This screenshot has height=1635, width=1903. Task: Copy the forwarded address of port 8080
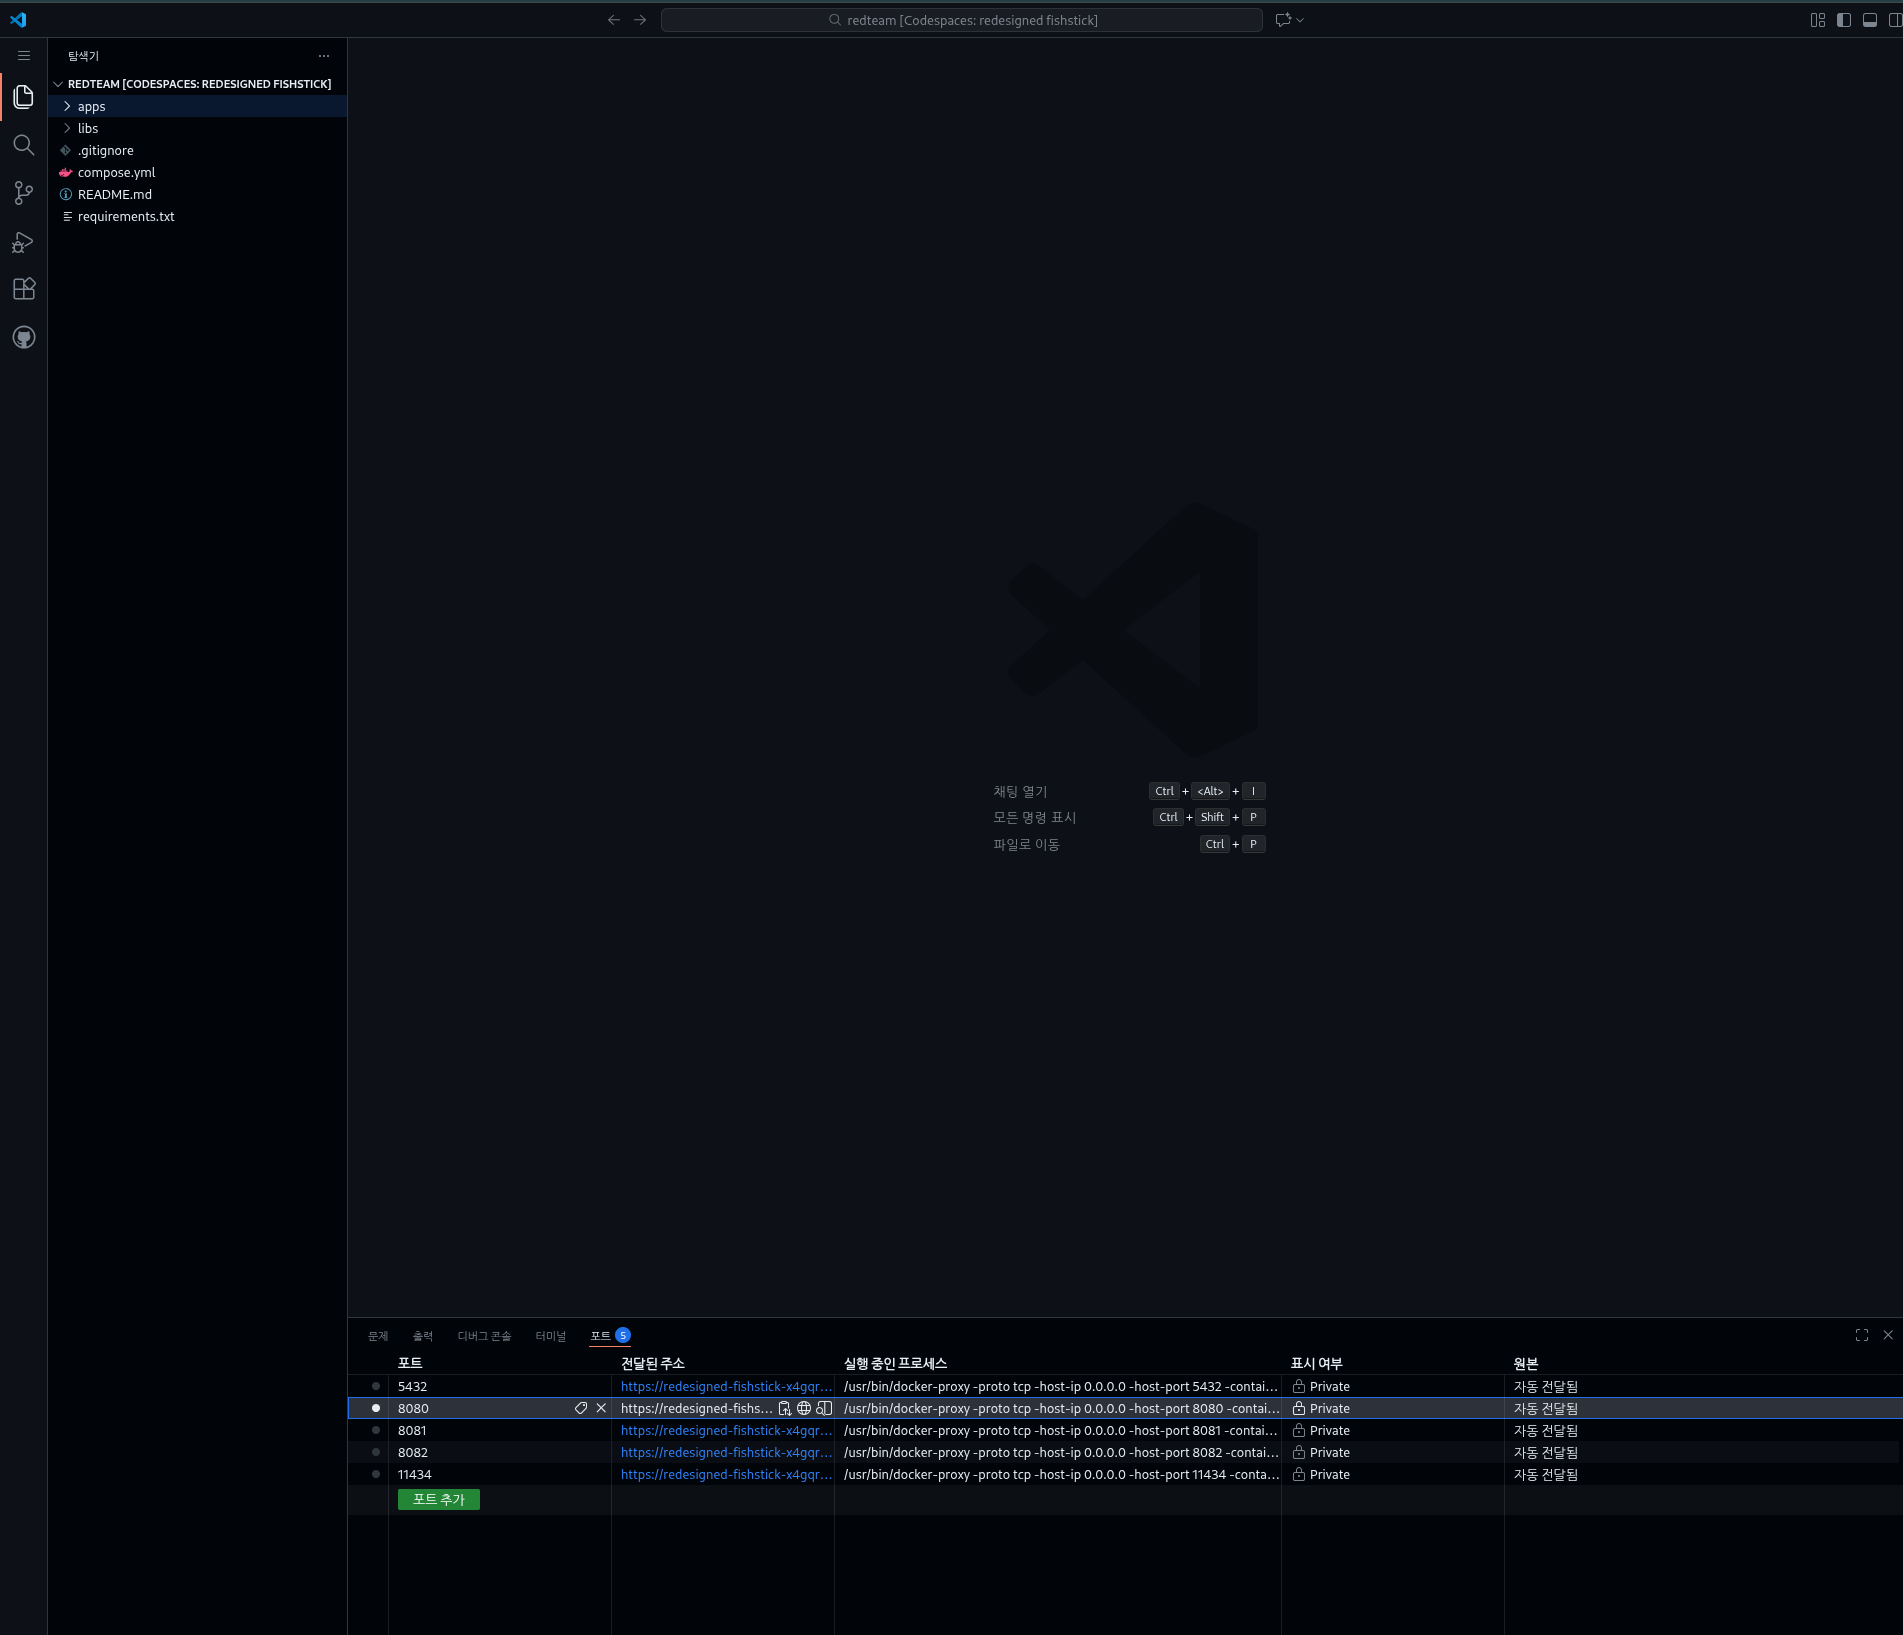[785, 1408]
